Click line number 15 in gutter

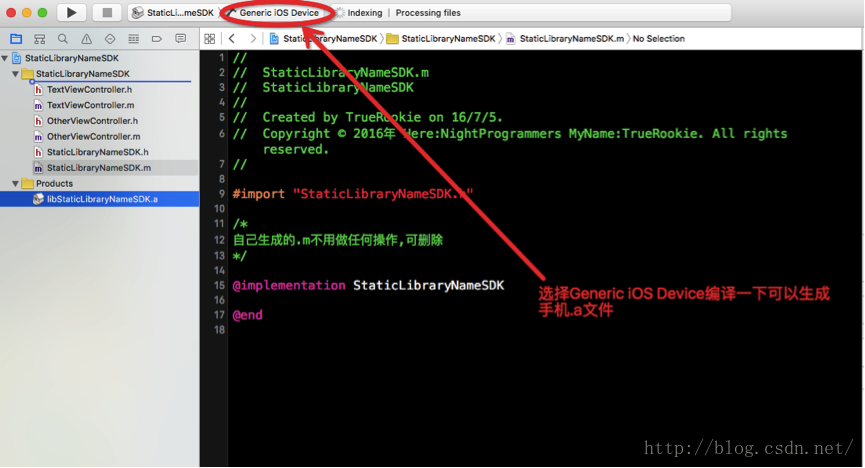coord(220,285)
